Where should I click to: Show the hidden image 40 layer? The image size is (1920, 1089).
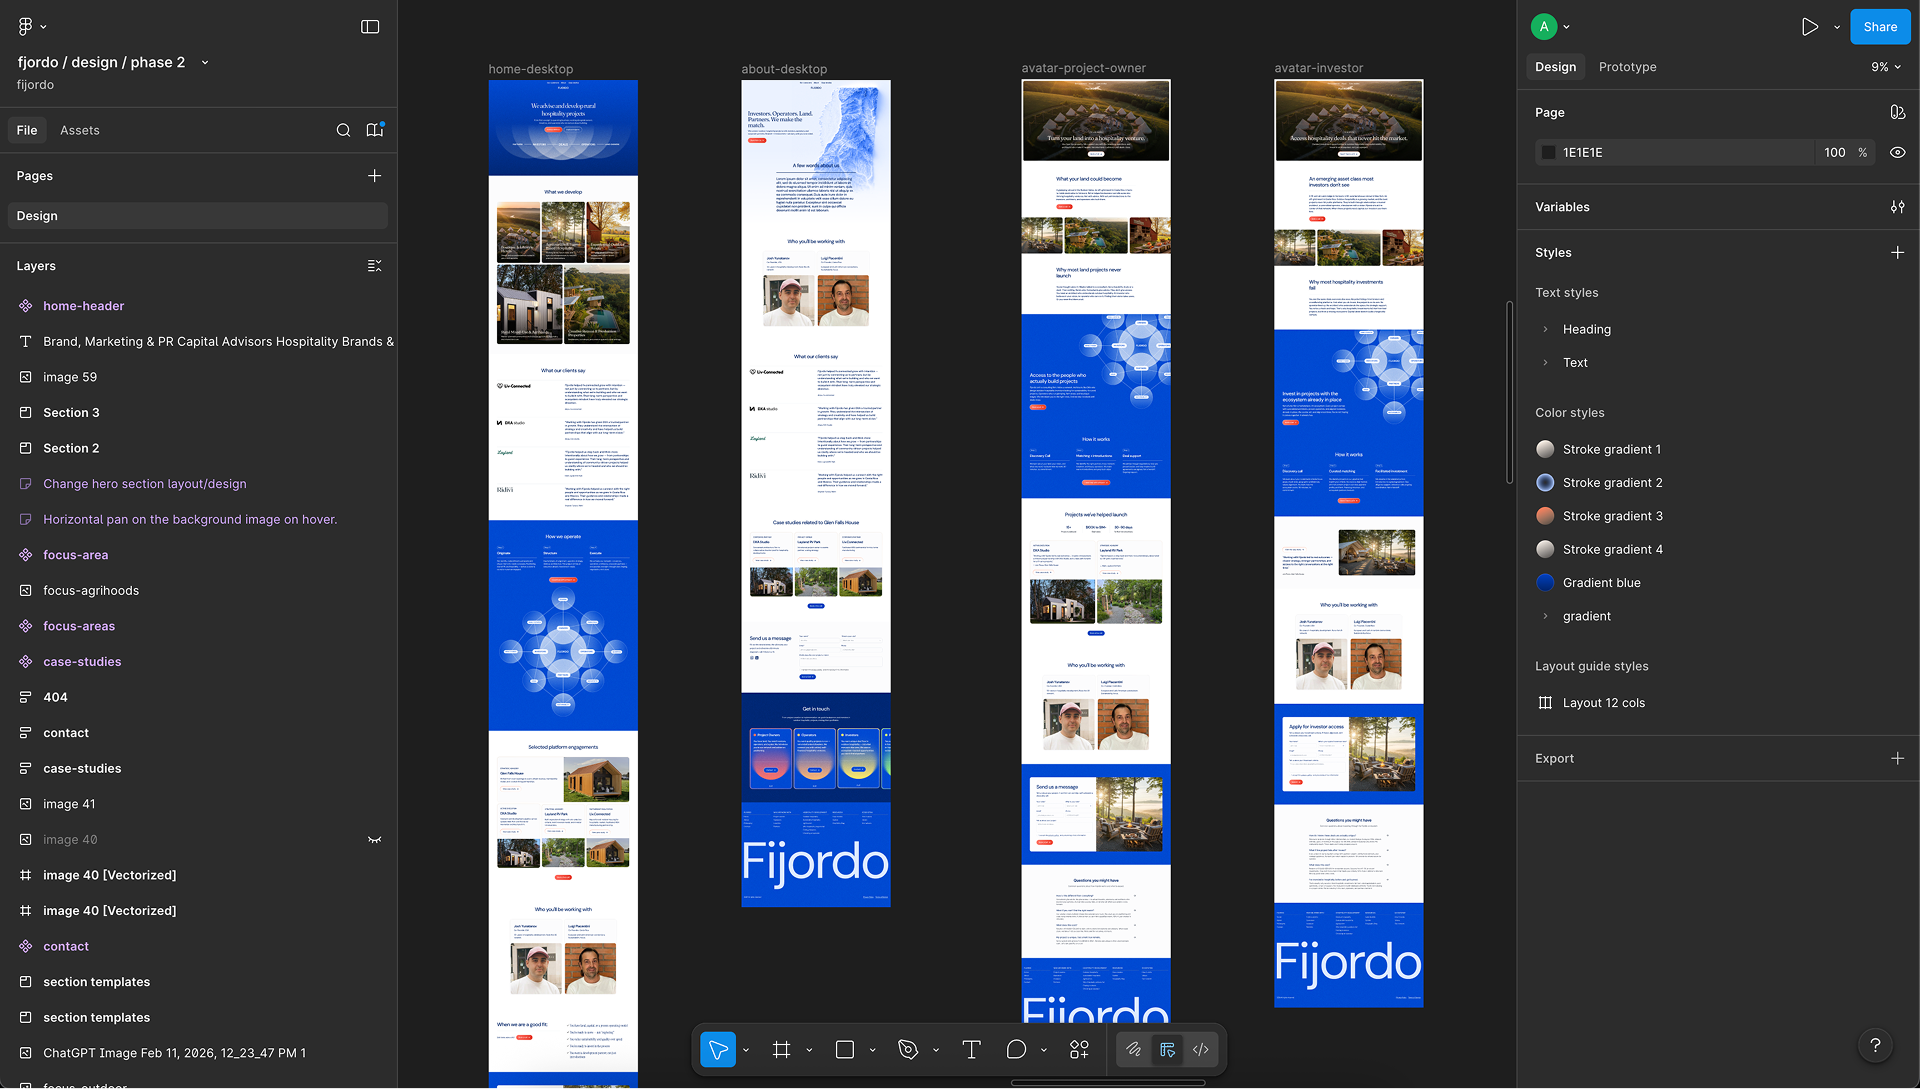[375, 839]
